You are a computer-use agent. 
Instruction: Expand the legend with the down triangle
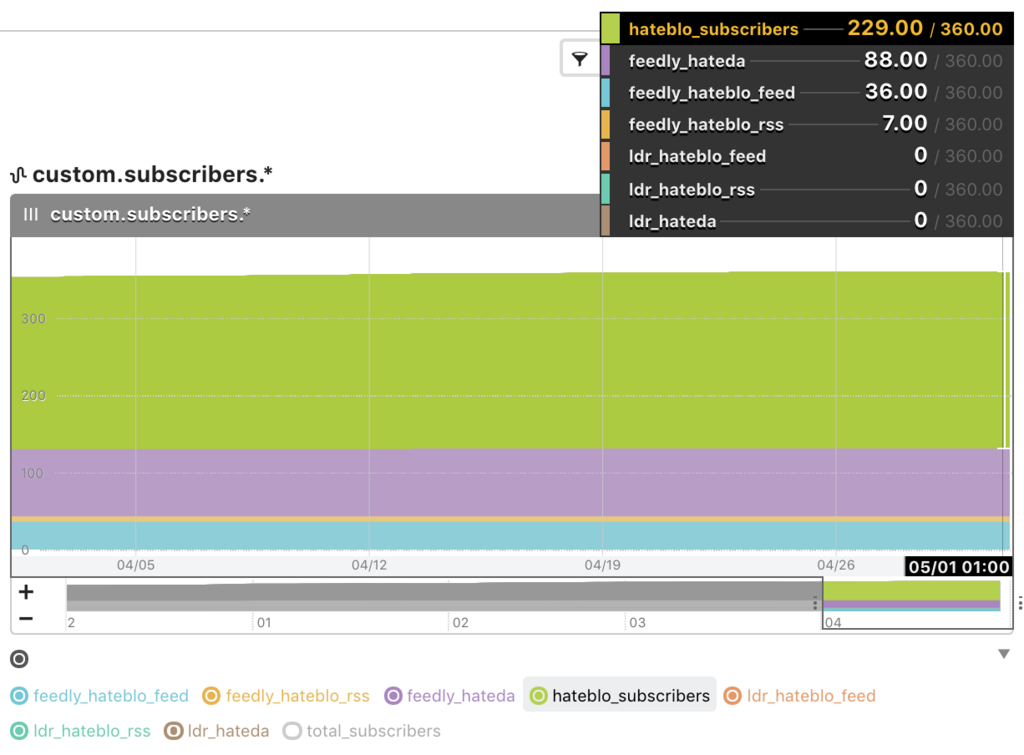tap(1004, 654)
